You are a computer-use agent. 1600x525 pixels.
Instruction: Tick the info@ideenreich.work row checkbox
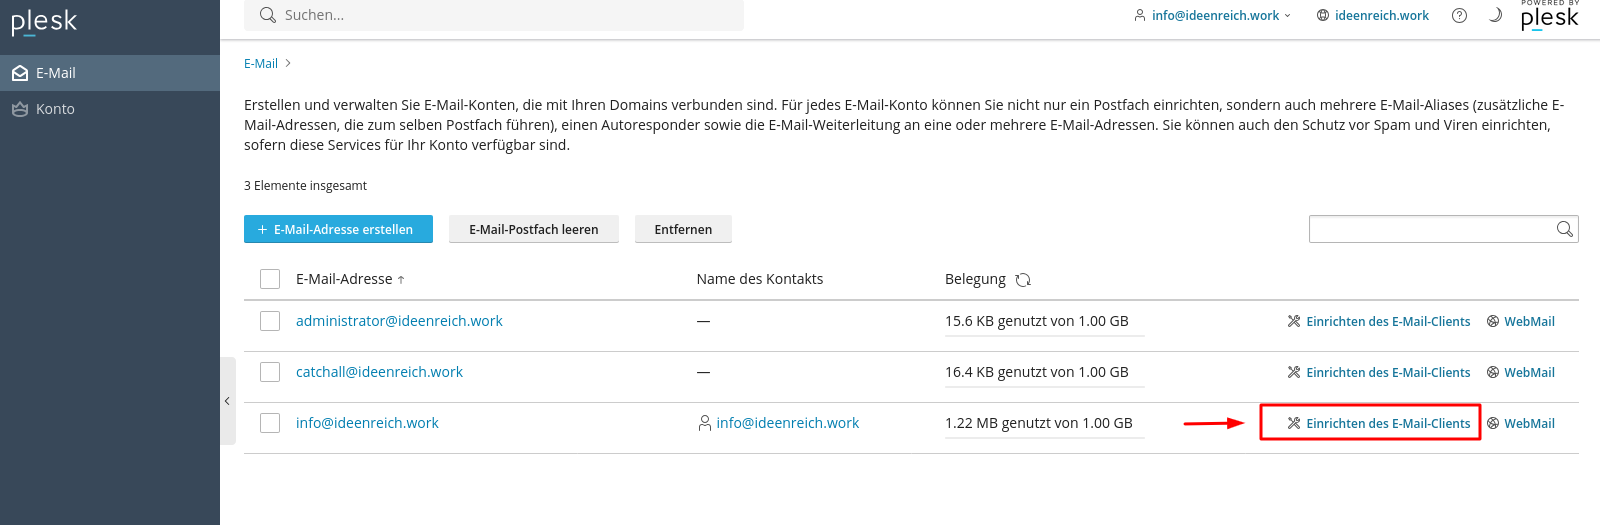pyautogui.click(x=270, y=423)
